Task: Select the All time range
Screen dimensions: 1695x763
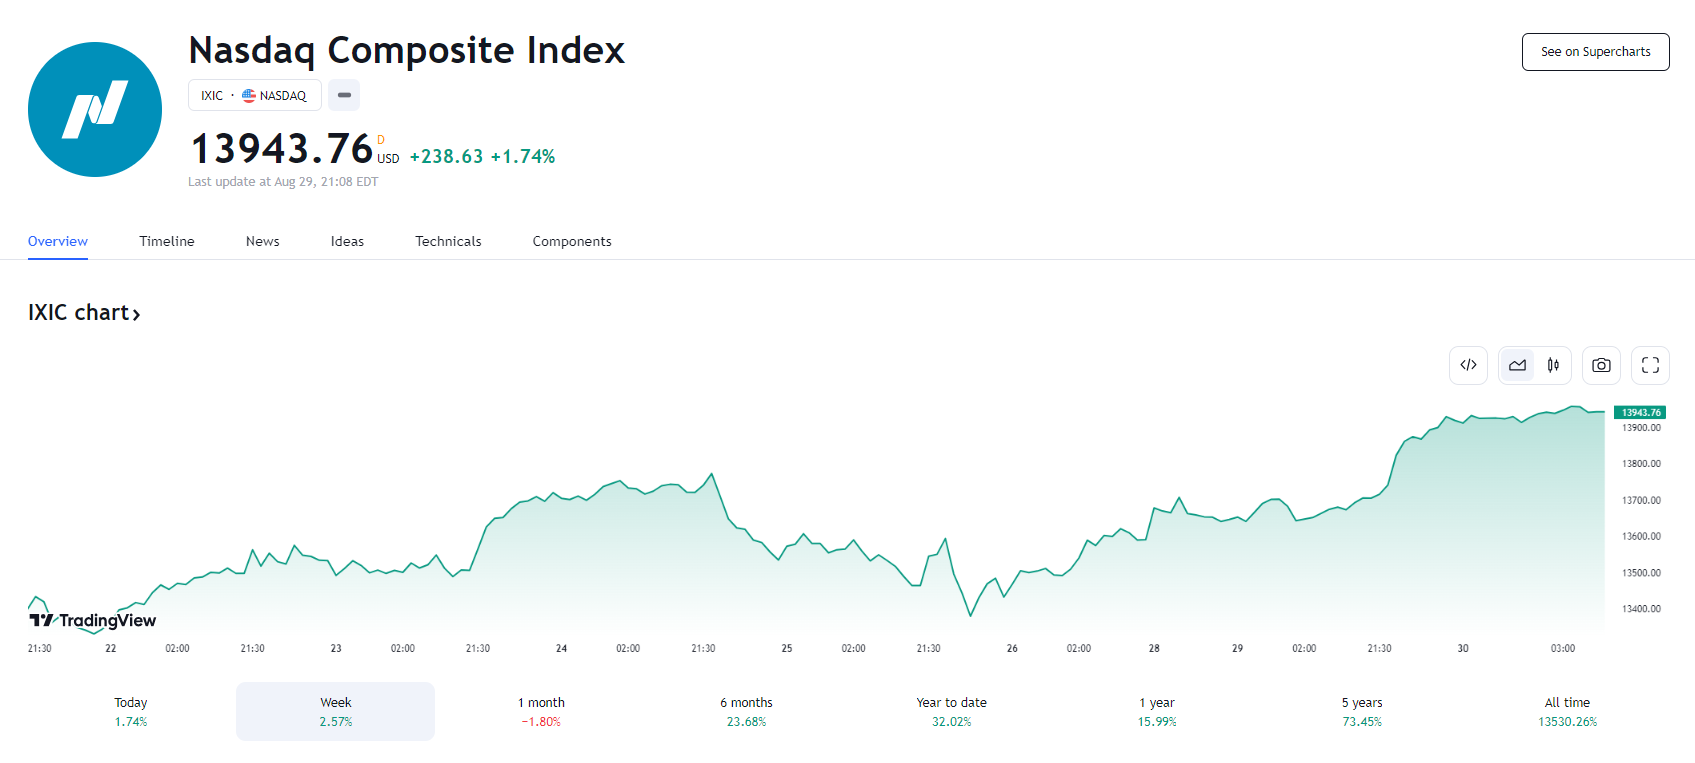Action: (1567, 711)
